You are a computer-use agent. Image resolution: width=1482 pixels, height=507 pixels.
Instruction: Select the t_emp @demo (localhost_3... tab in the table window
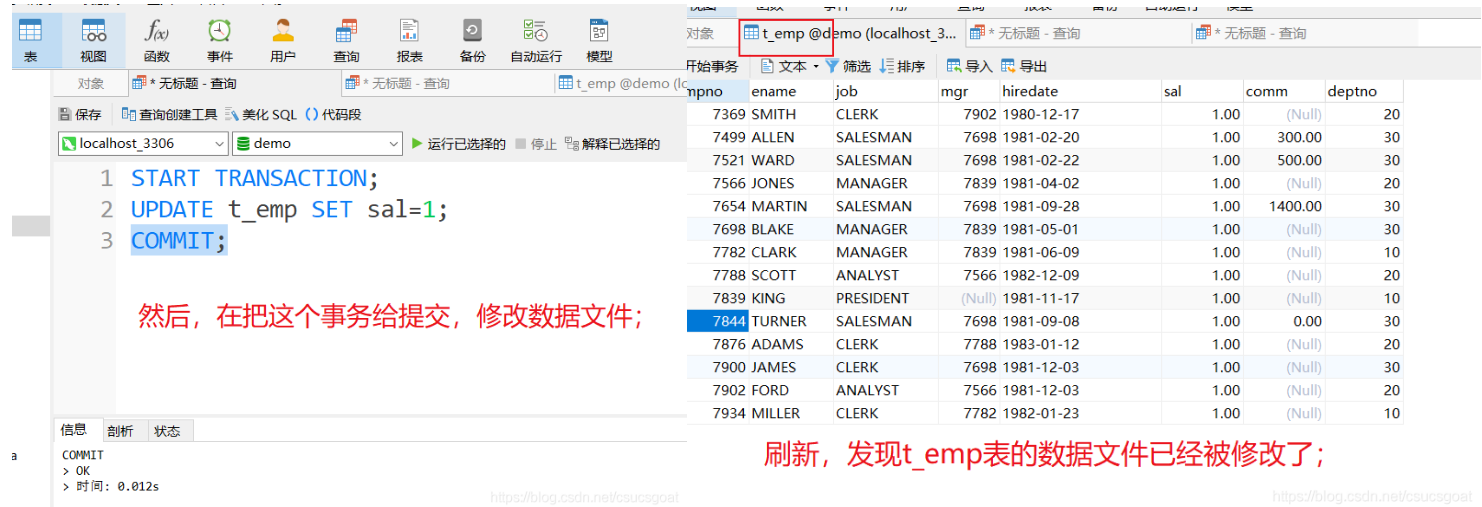tap(850, 33)
